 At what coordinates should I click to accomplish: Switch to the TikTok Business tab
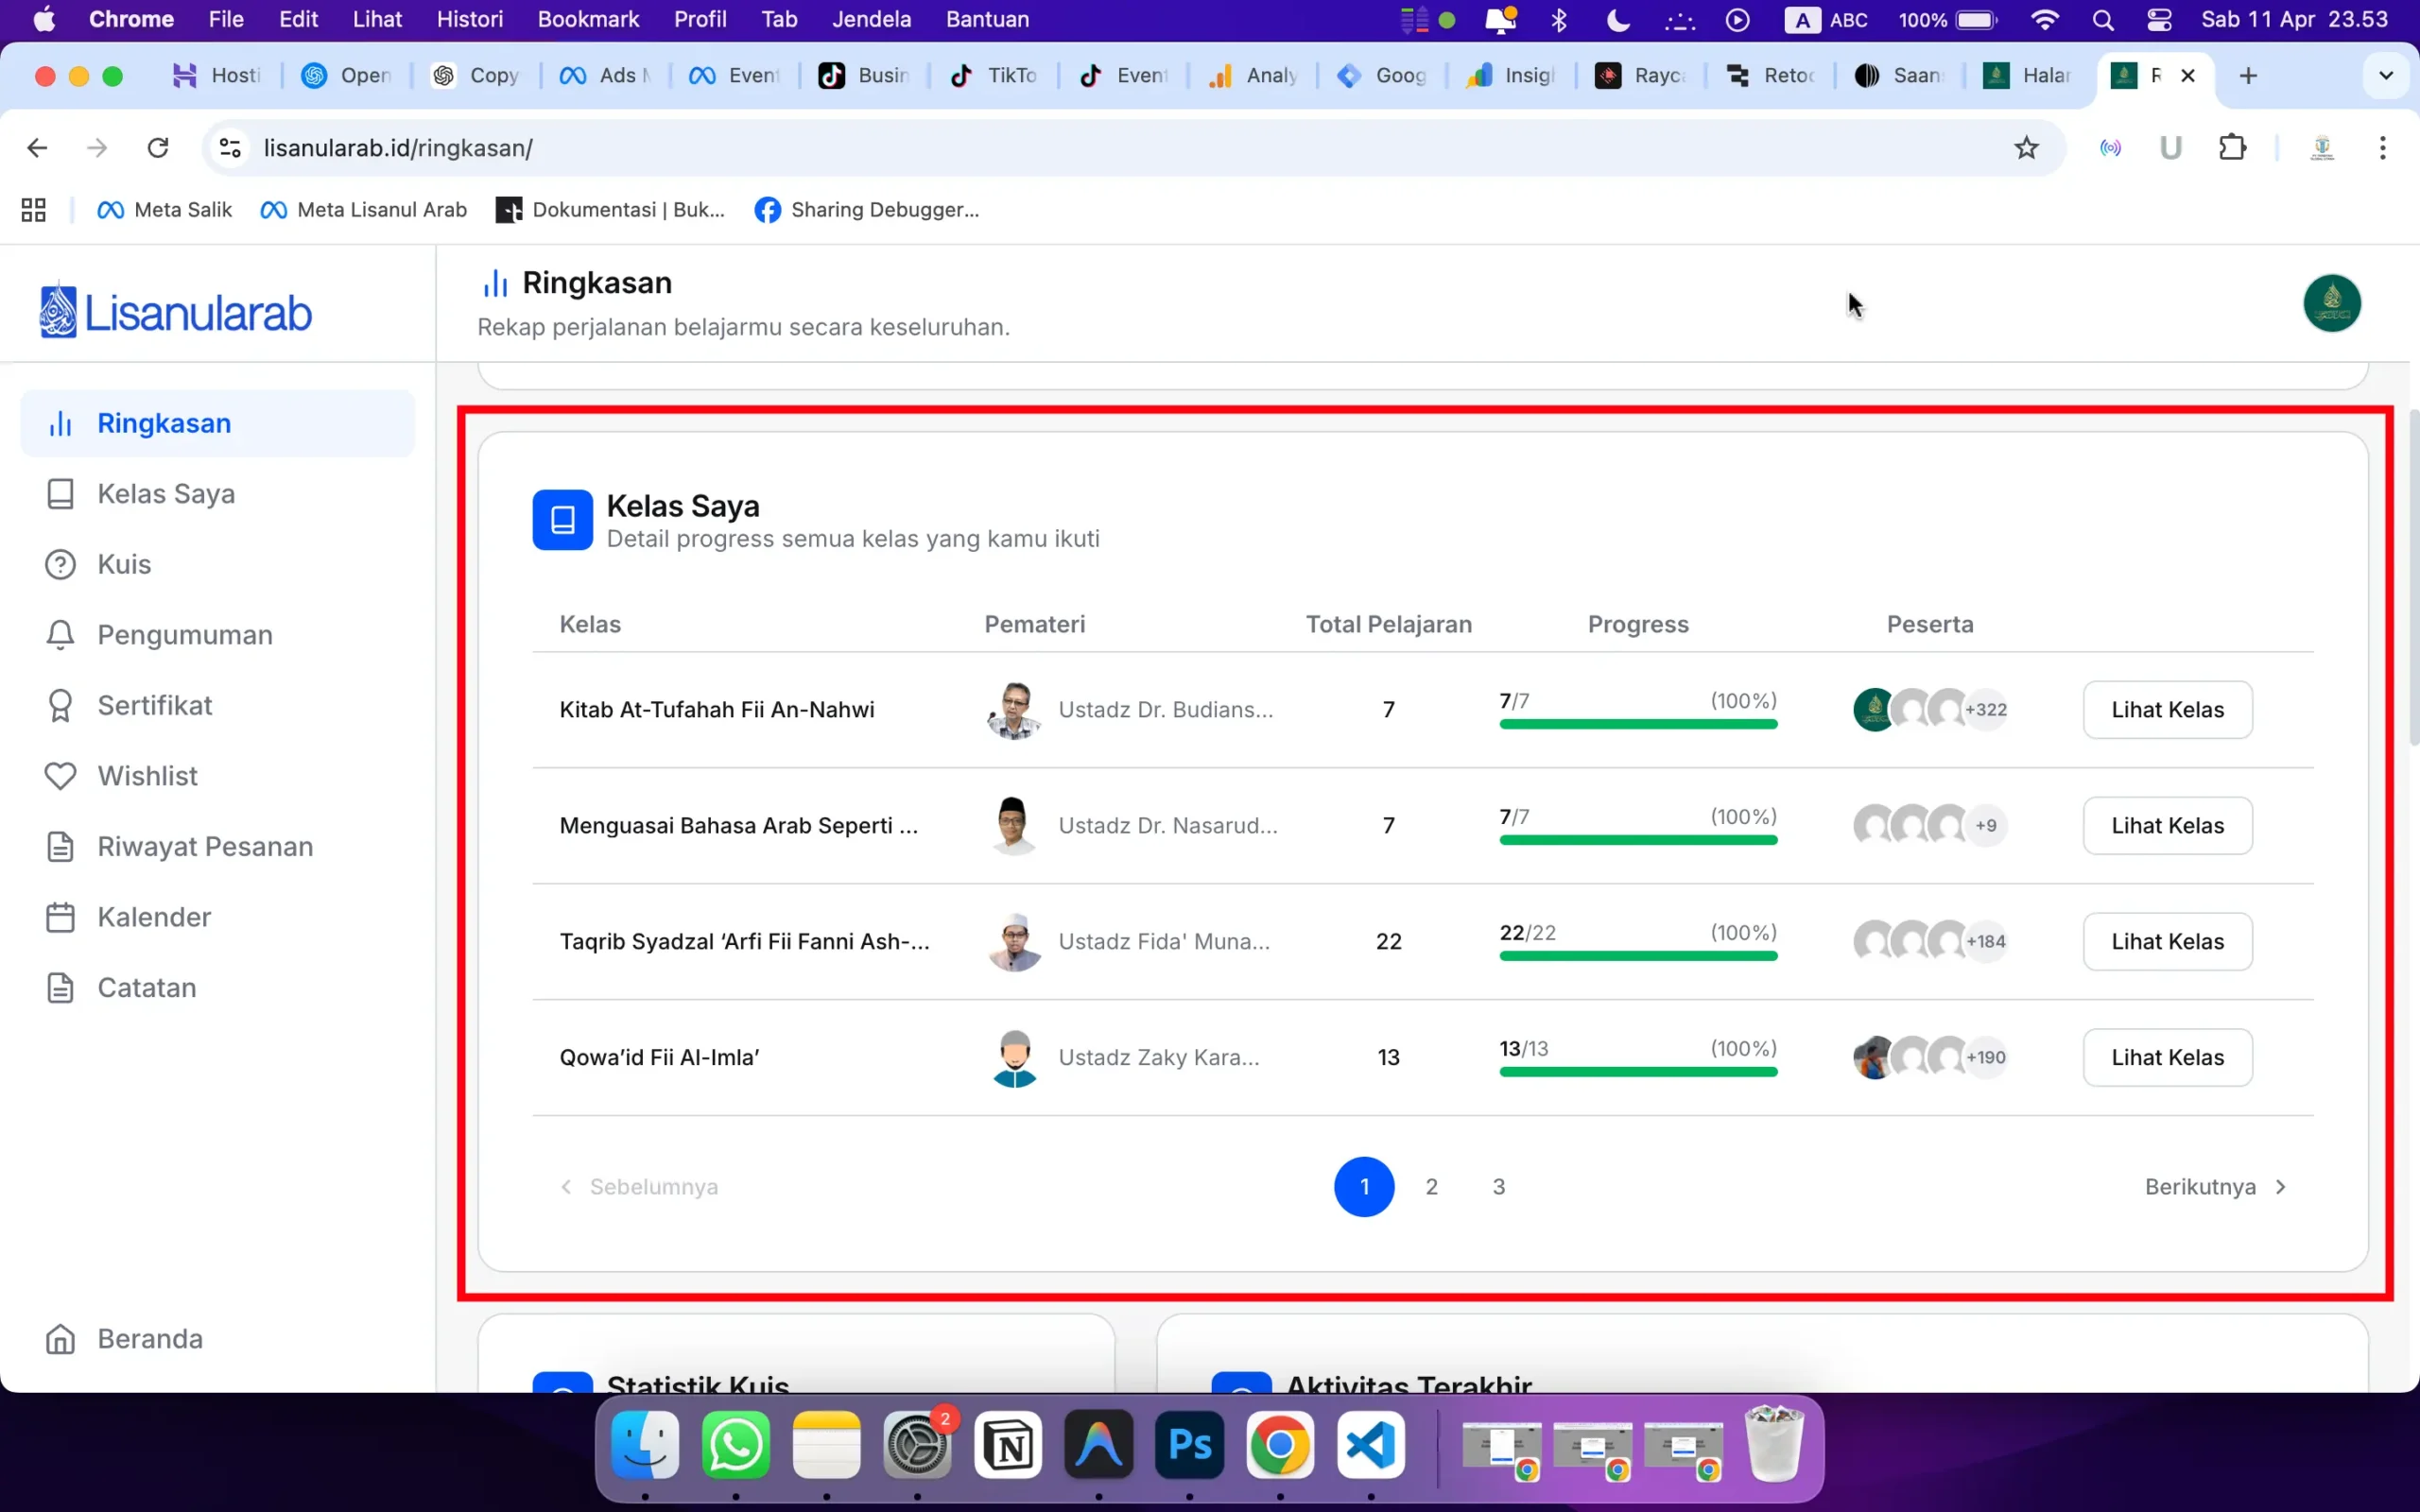(x=865, y=76)
